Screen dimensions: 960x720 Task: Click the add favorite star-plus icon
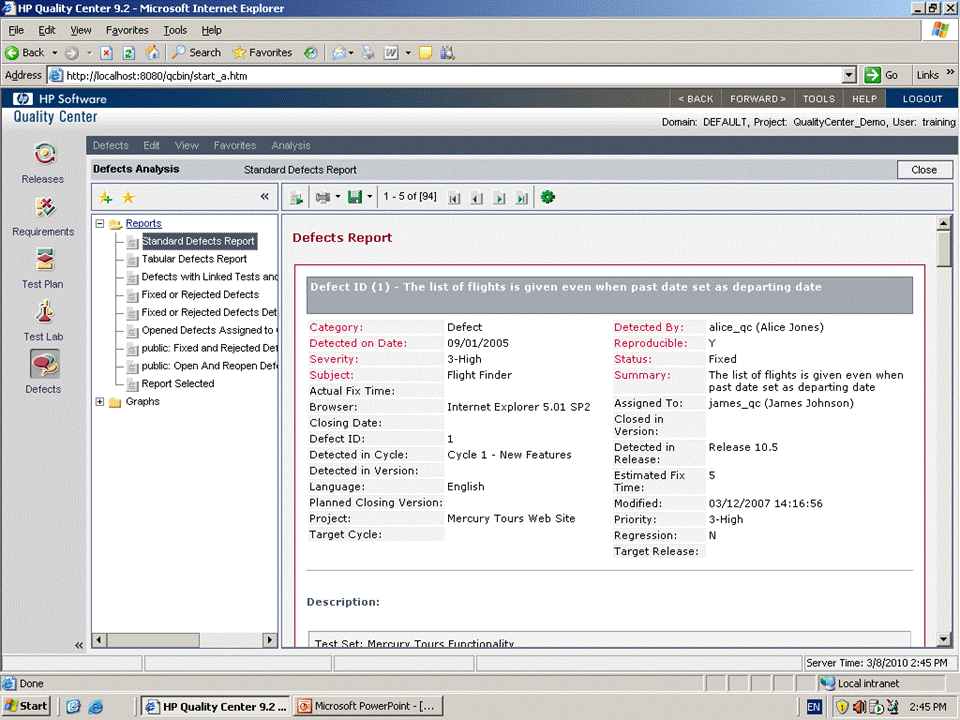[106, 197]
